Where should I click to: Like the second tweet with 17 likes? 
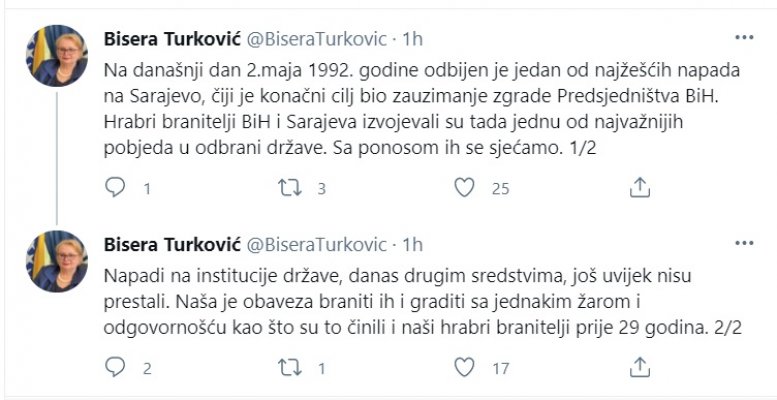464,368
